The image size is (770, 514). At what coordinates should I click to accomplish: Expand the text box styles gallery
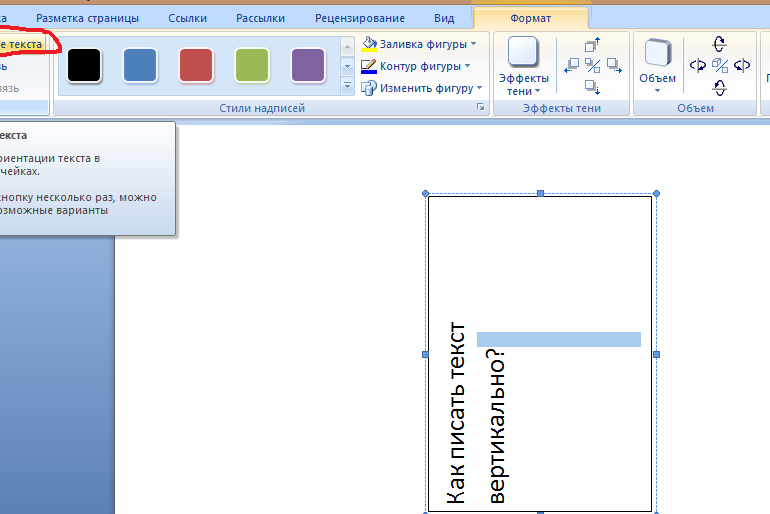tap(348, 87)
